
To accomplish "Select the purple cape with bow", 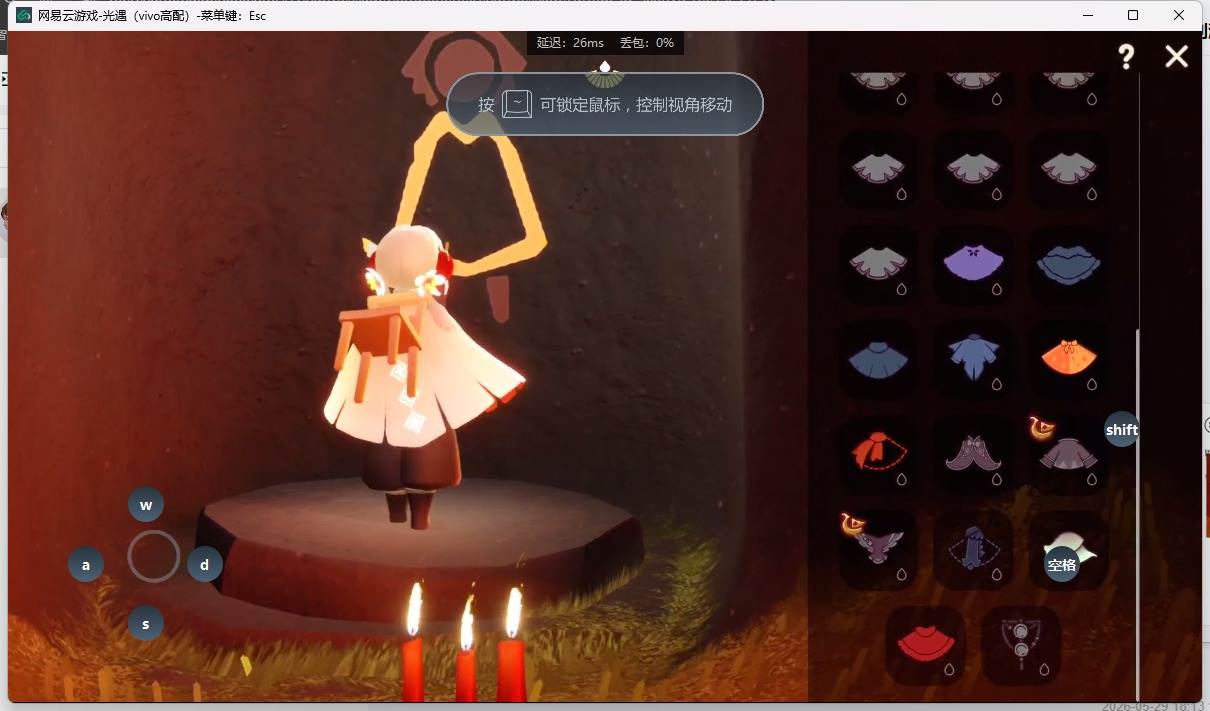I will pyautogui.click(x=973, y=266).
